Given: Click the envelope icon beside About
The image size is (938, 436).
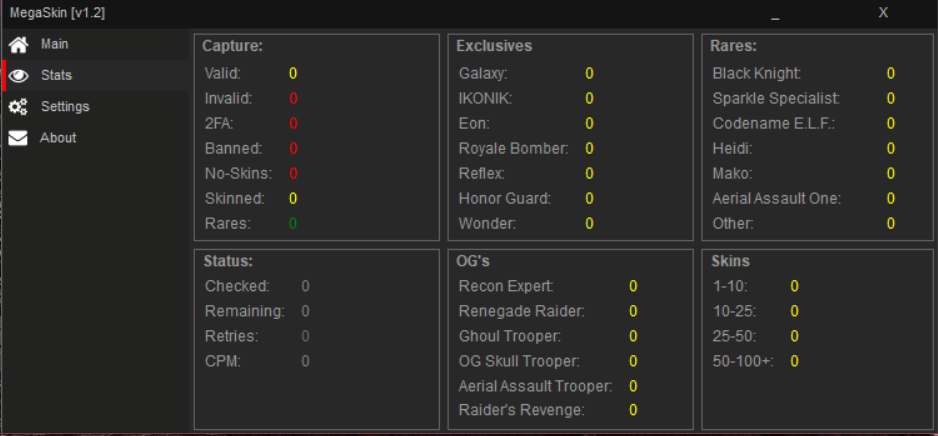Looking at the screenshot, I should click(18, 138).
